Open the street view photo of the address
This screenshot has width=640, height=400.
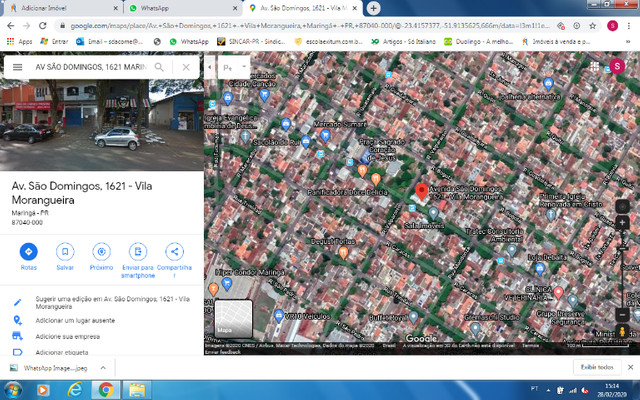(102, 124)
